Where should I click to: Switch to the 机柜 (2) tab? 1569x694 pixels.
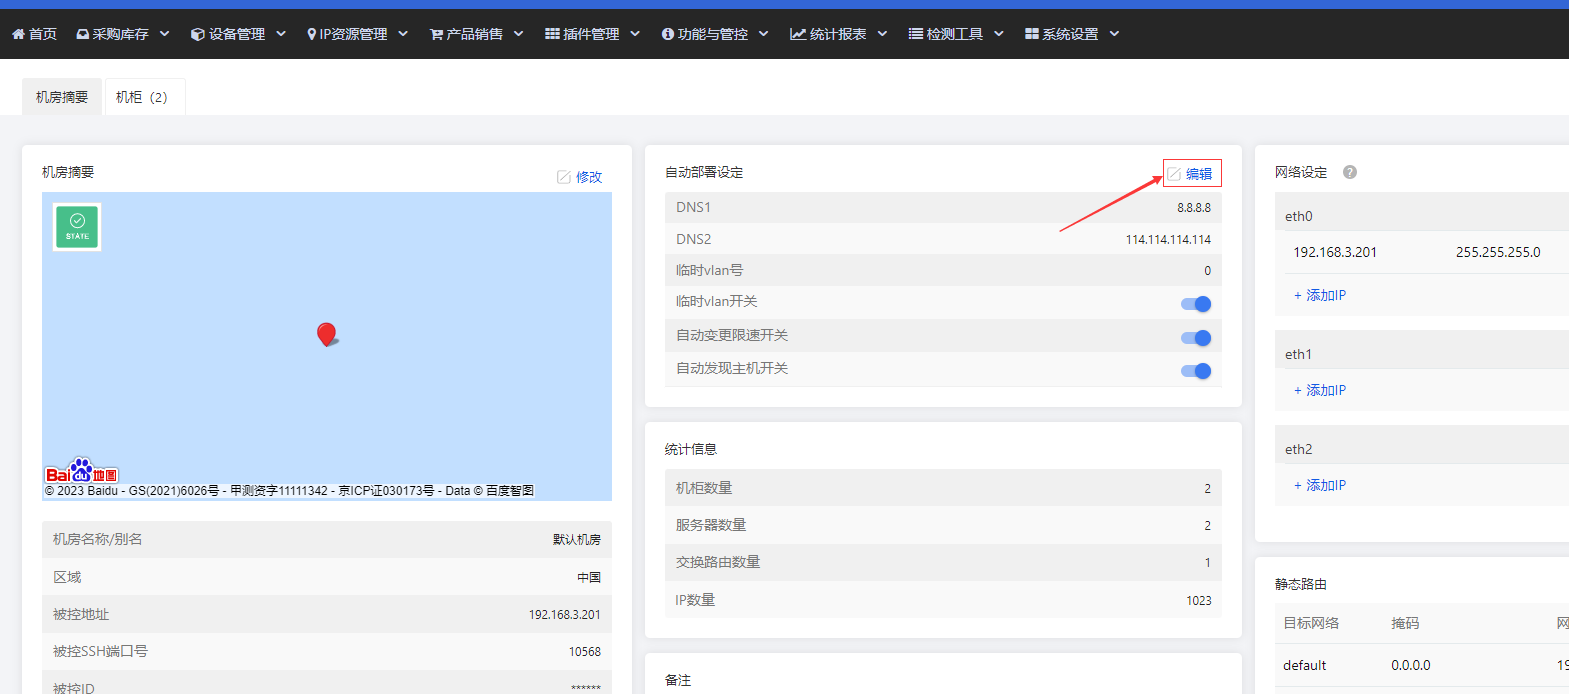(142, 97)
